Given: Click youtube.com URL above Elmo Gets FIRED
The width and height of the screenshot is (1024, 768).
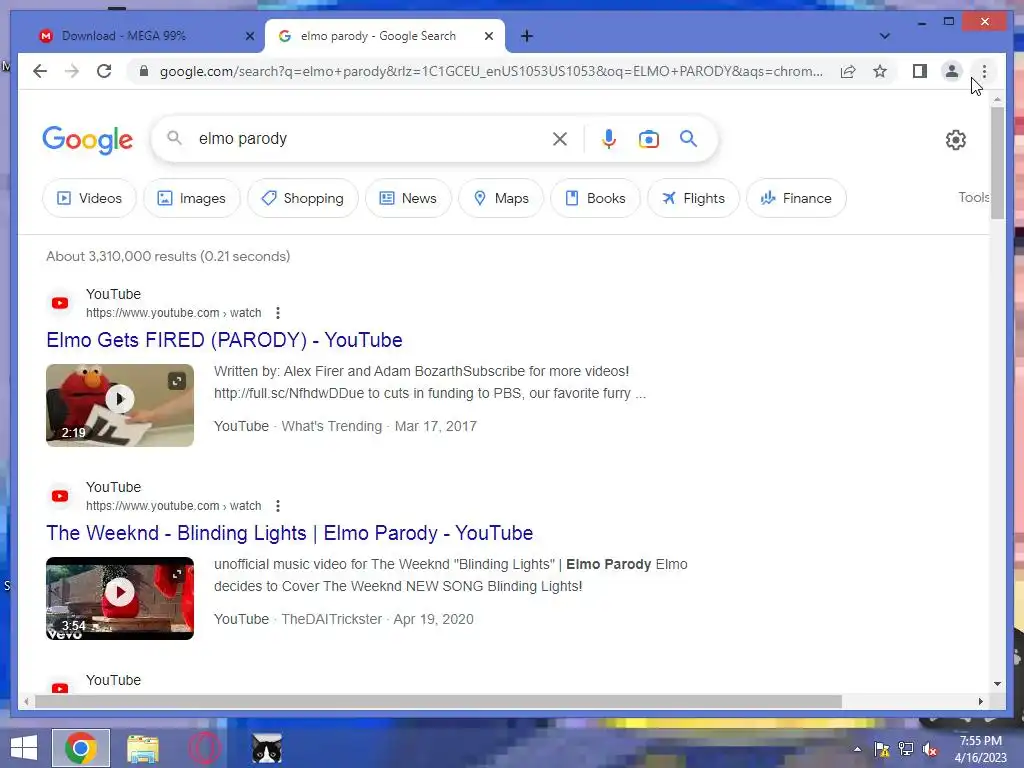Looking at the screenshot, I should [x=173, y=313].
